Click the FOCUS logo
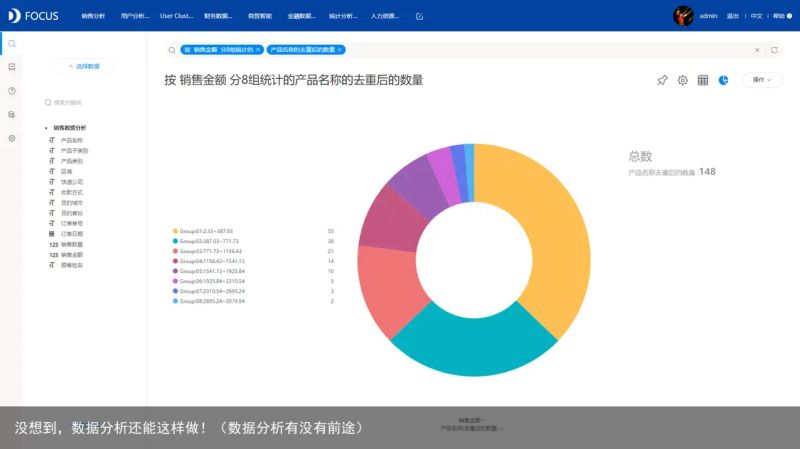The width and height of the screenshot is (800, 449). [33, 16]
